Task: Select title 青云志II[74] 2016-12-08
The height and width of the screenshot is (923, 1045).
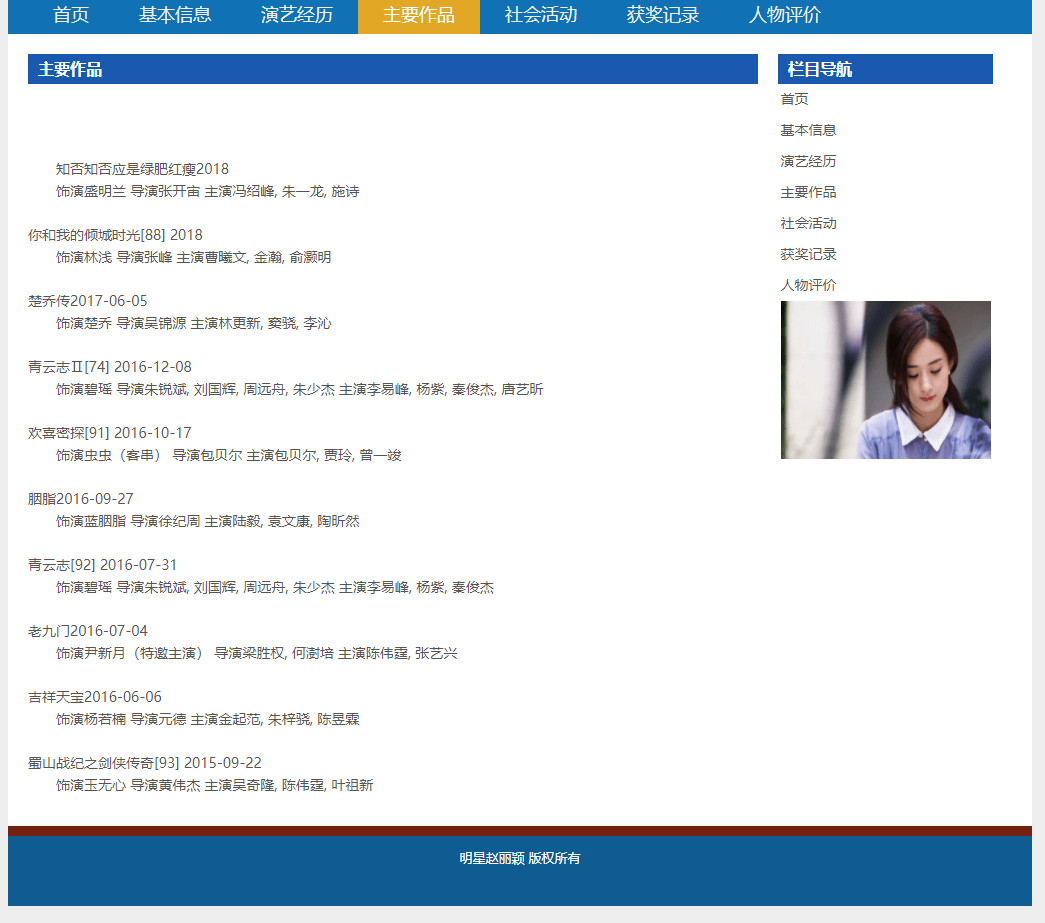Action: 110,367
